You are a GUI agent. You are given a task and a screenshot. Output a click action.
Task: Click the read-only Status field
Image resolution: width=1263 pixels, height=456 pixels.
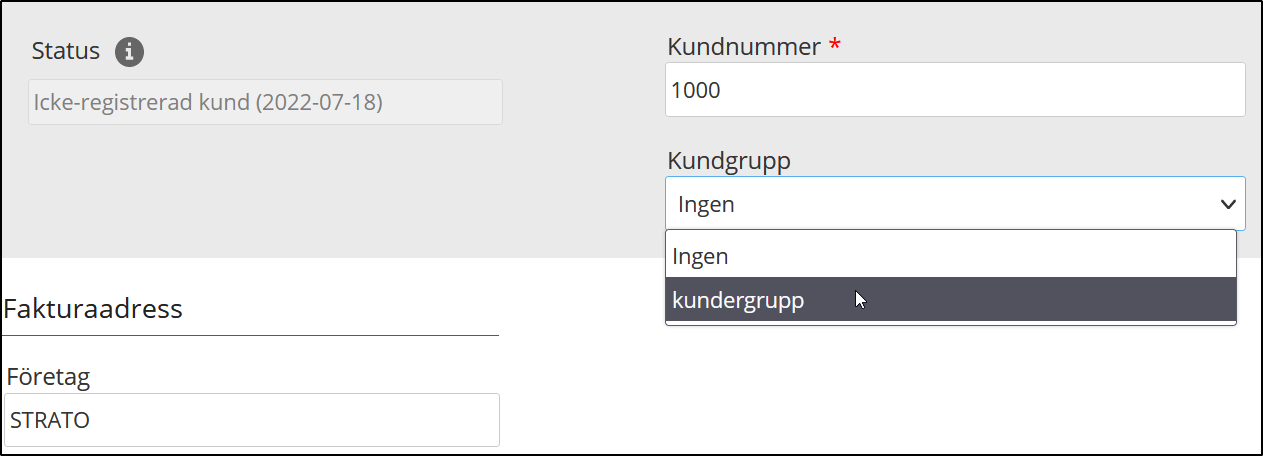coord(265,102)
